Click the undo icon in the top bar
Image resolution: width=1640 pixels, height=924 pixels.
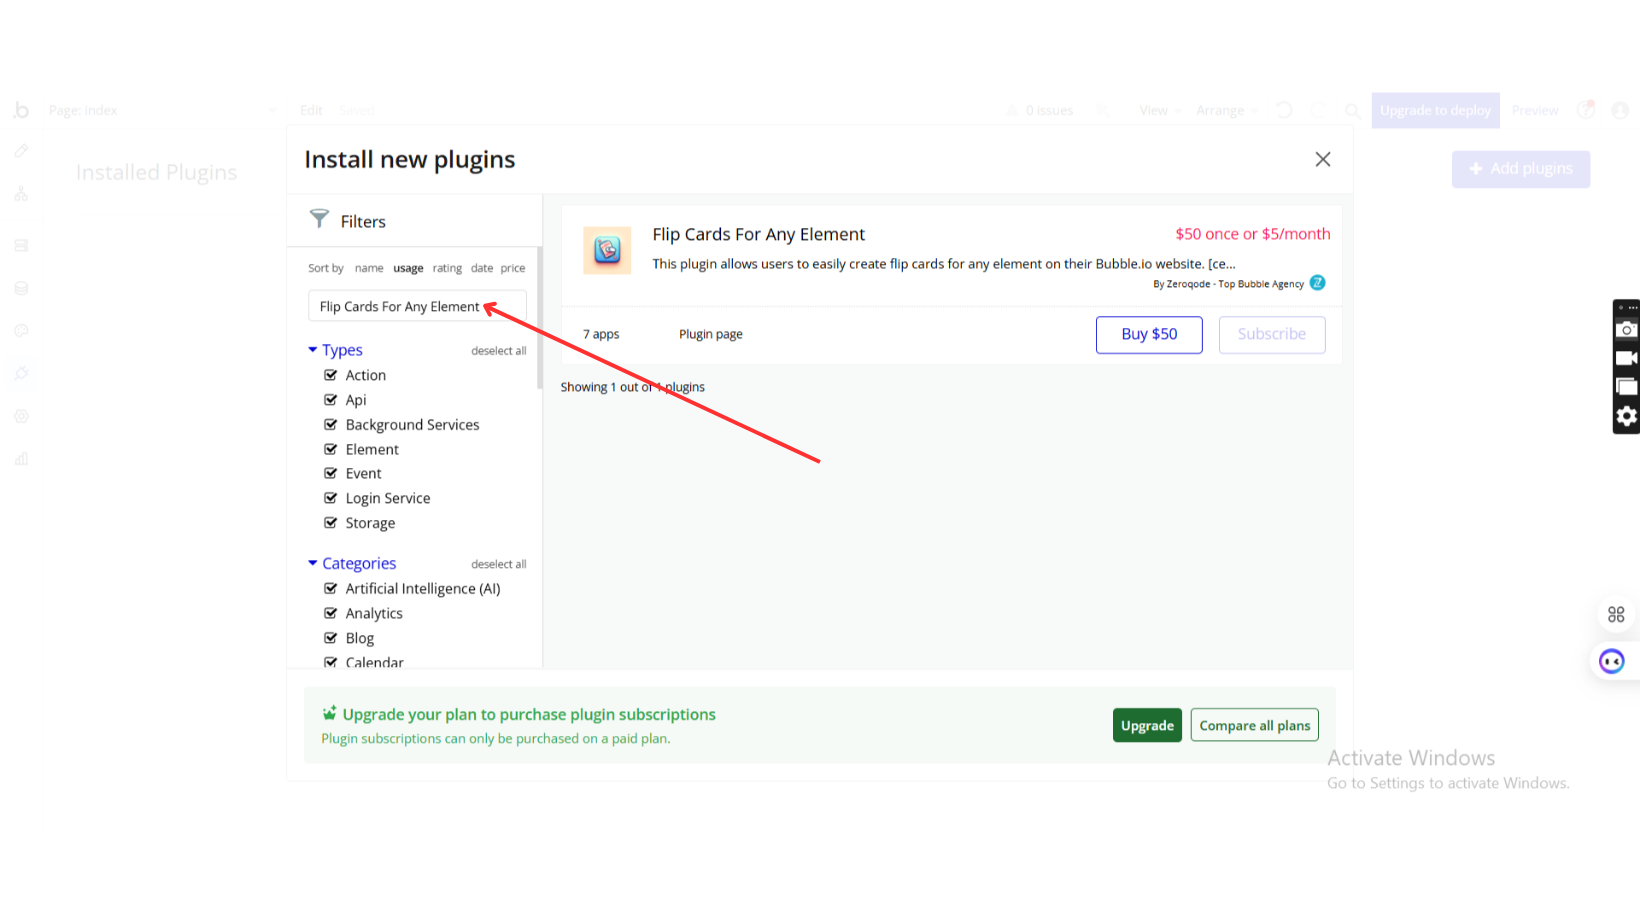[x=1284, y=110]
